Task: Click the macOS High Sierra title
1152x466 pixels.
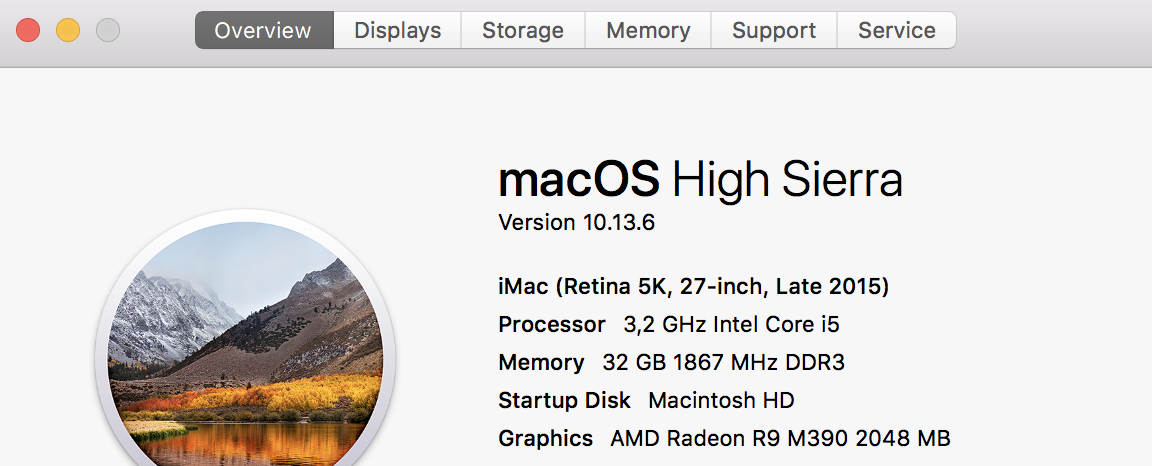Action: (700, 181)
